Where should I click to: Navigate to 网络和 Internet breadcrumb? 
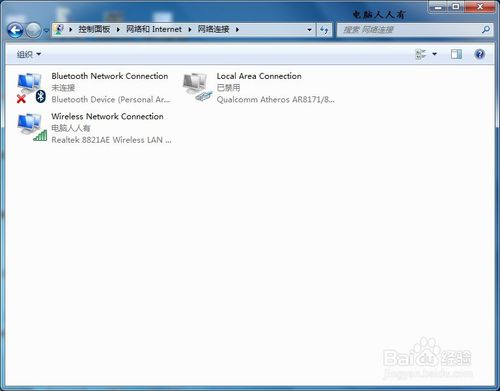(154, 29)
